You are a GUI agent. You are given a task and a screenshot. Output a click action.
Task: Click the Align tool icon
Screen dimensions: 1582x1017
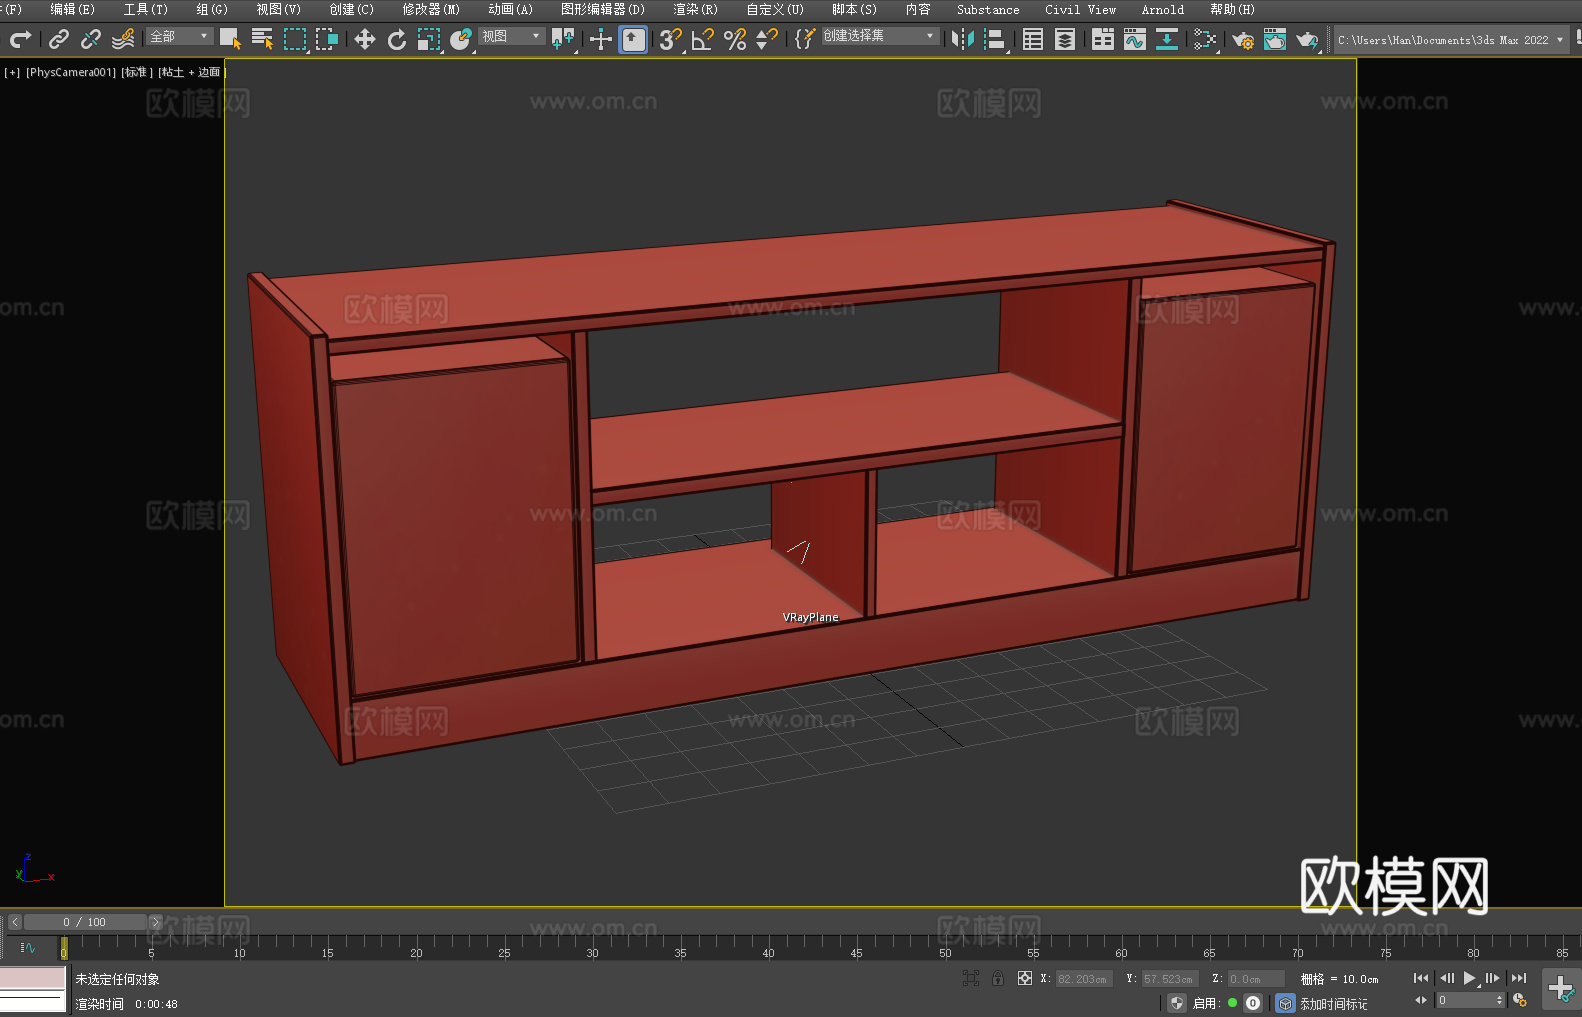tap(995, 39)
